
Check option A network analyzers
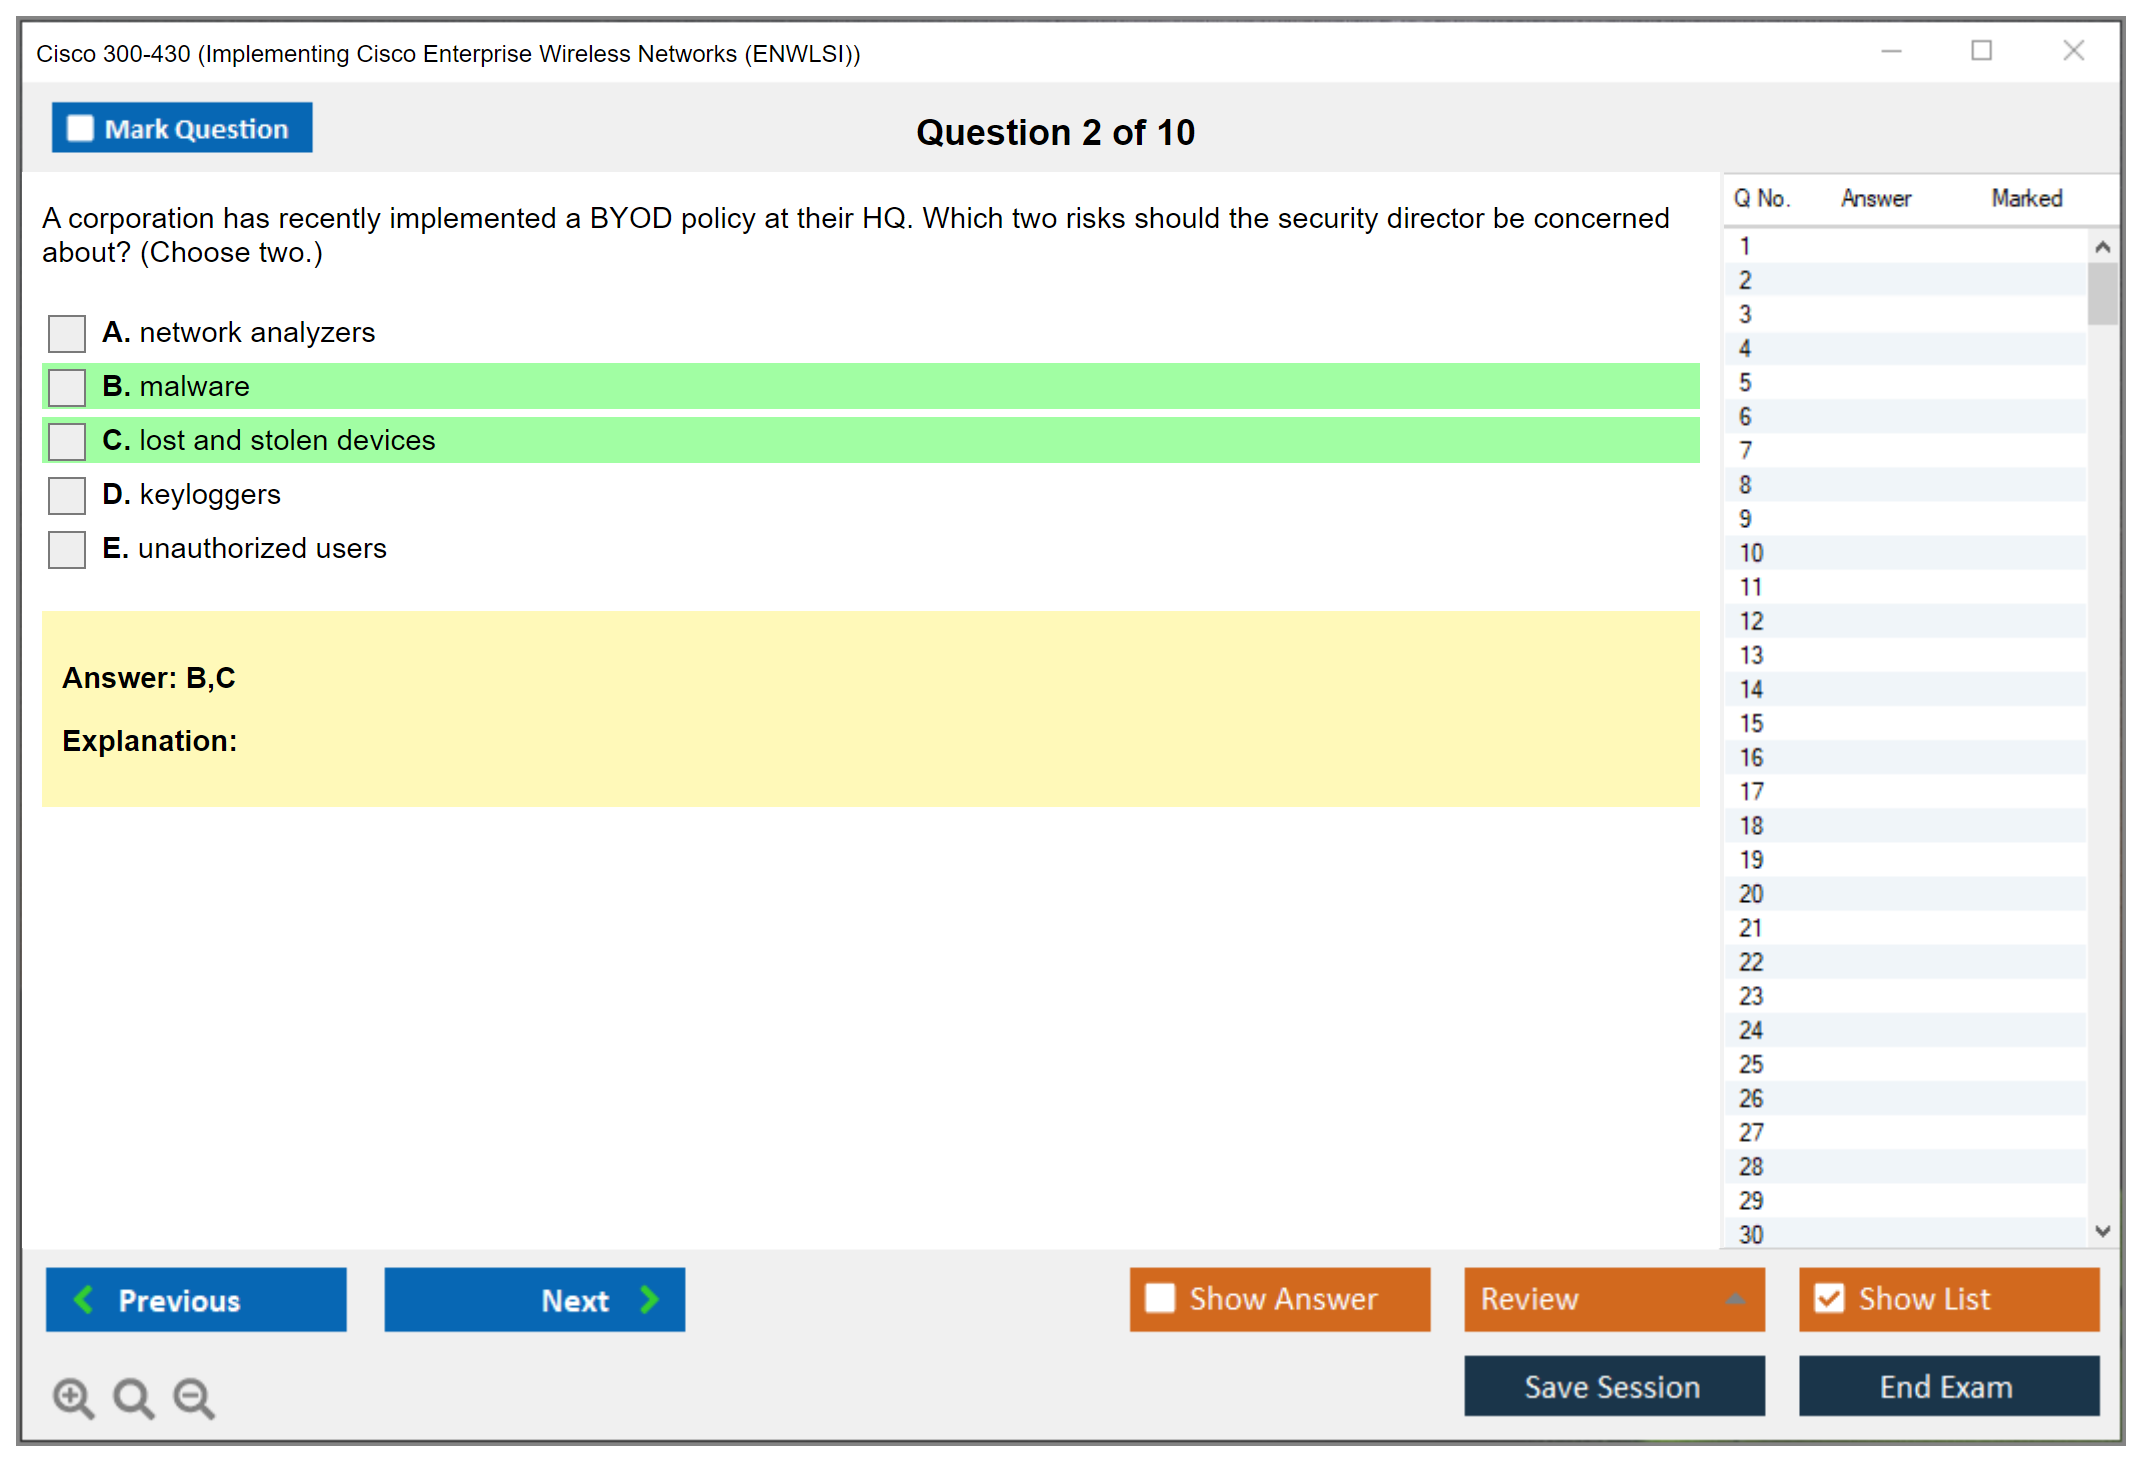pyautogui.click(x=67, y=333)
